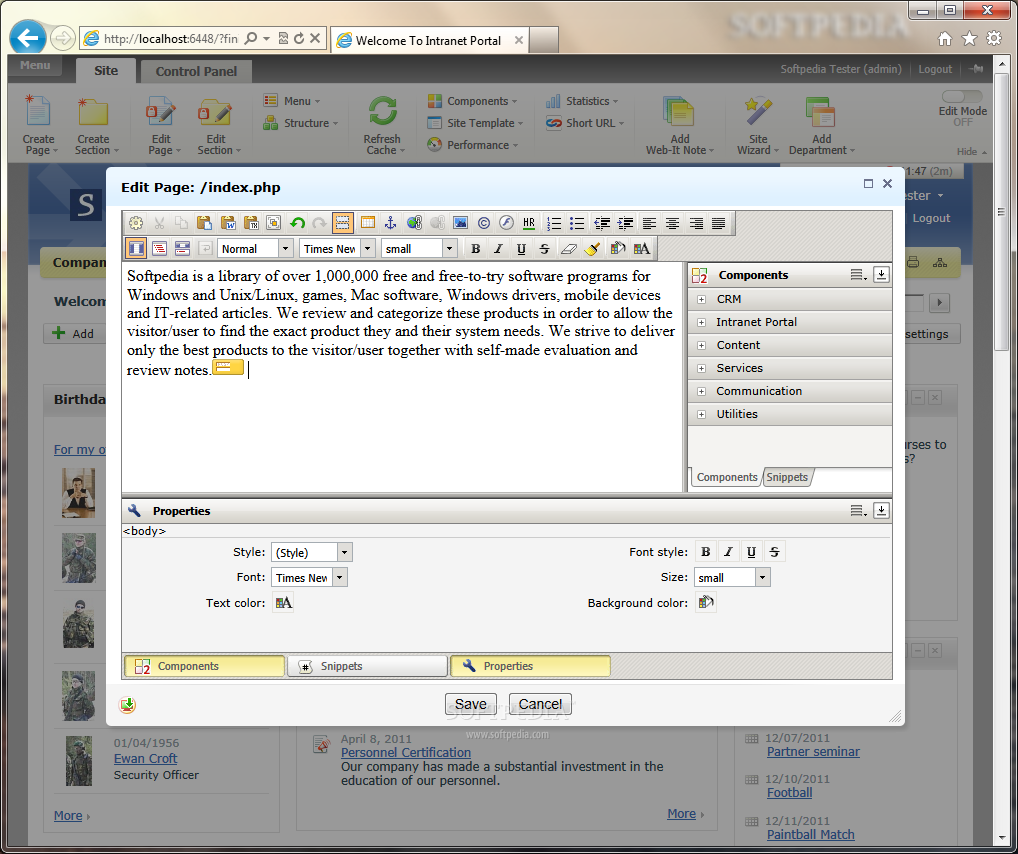Align text left in editor
This screenshot has height=854, width=1018.
point(649,223)
